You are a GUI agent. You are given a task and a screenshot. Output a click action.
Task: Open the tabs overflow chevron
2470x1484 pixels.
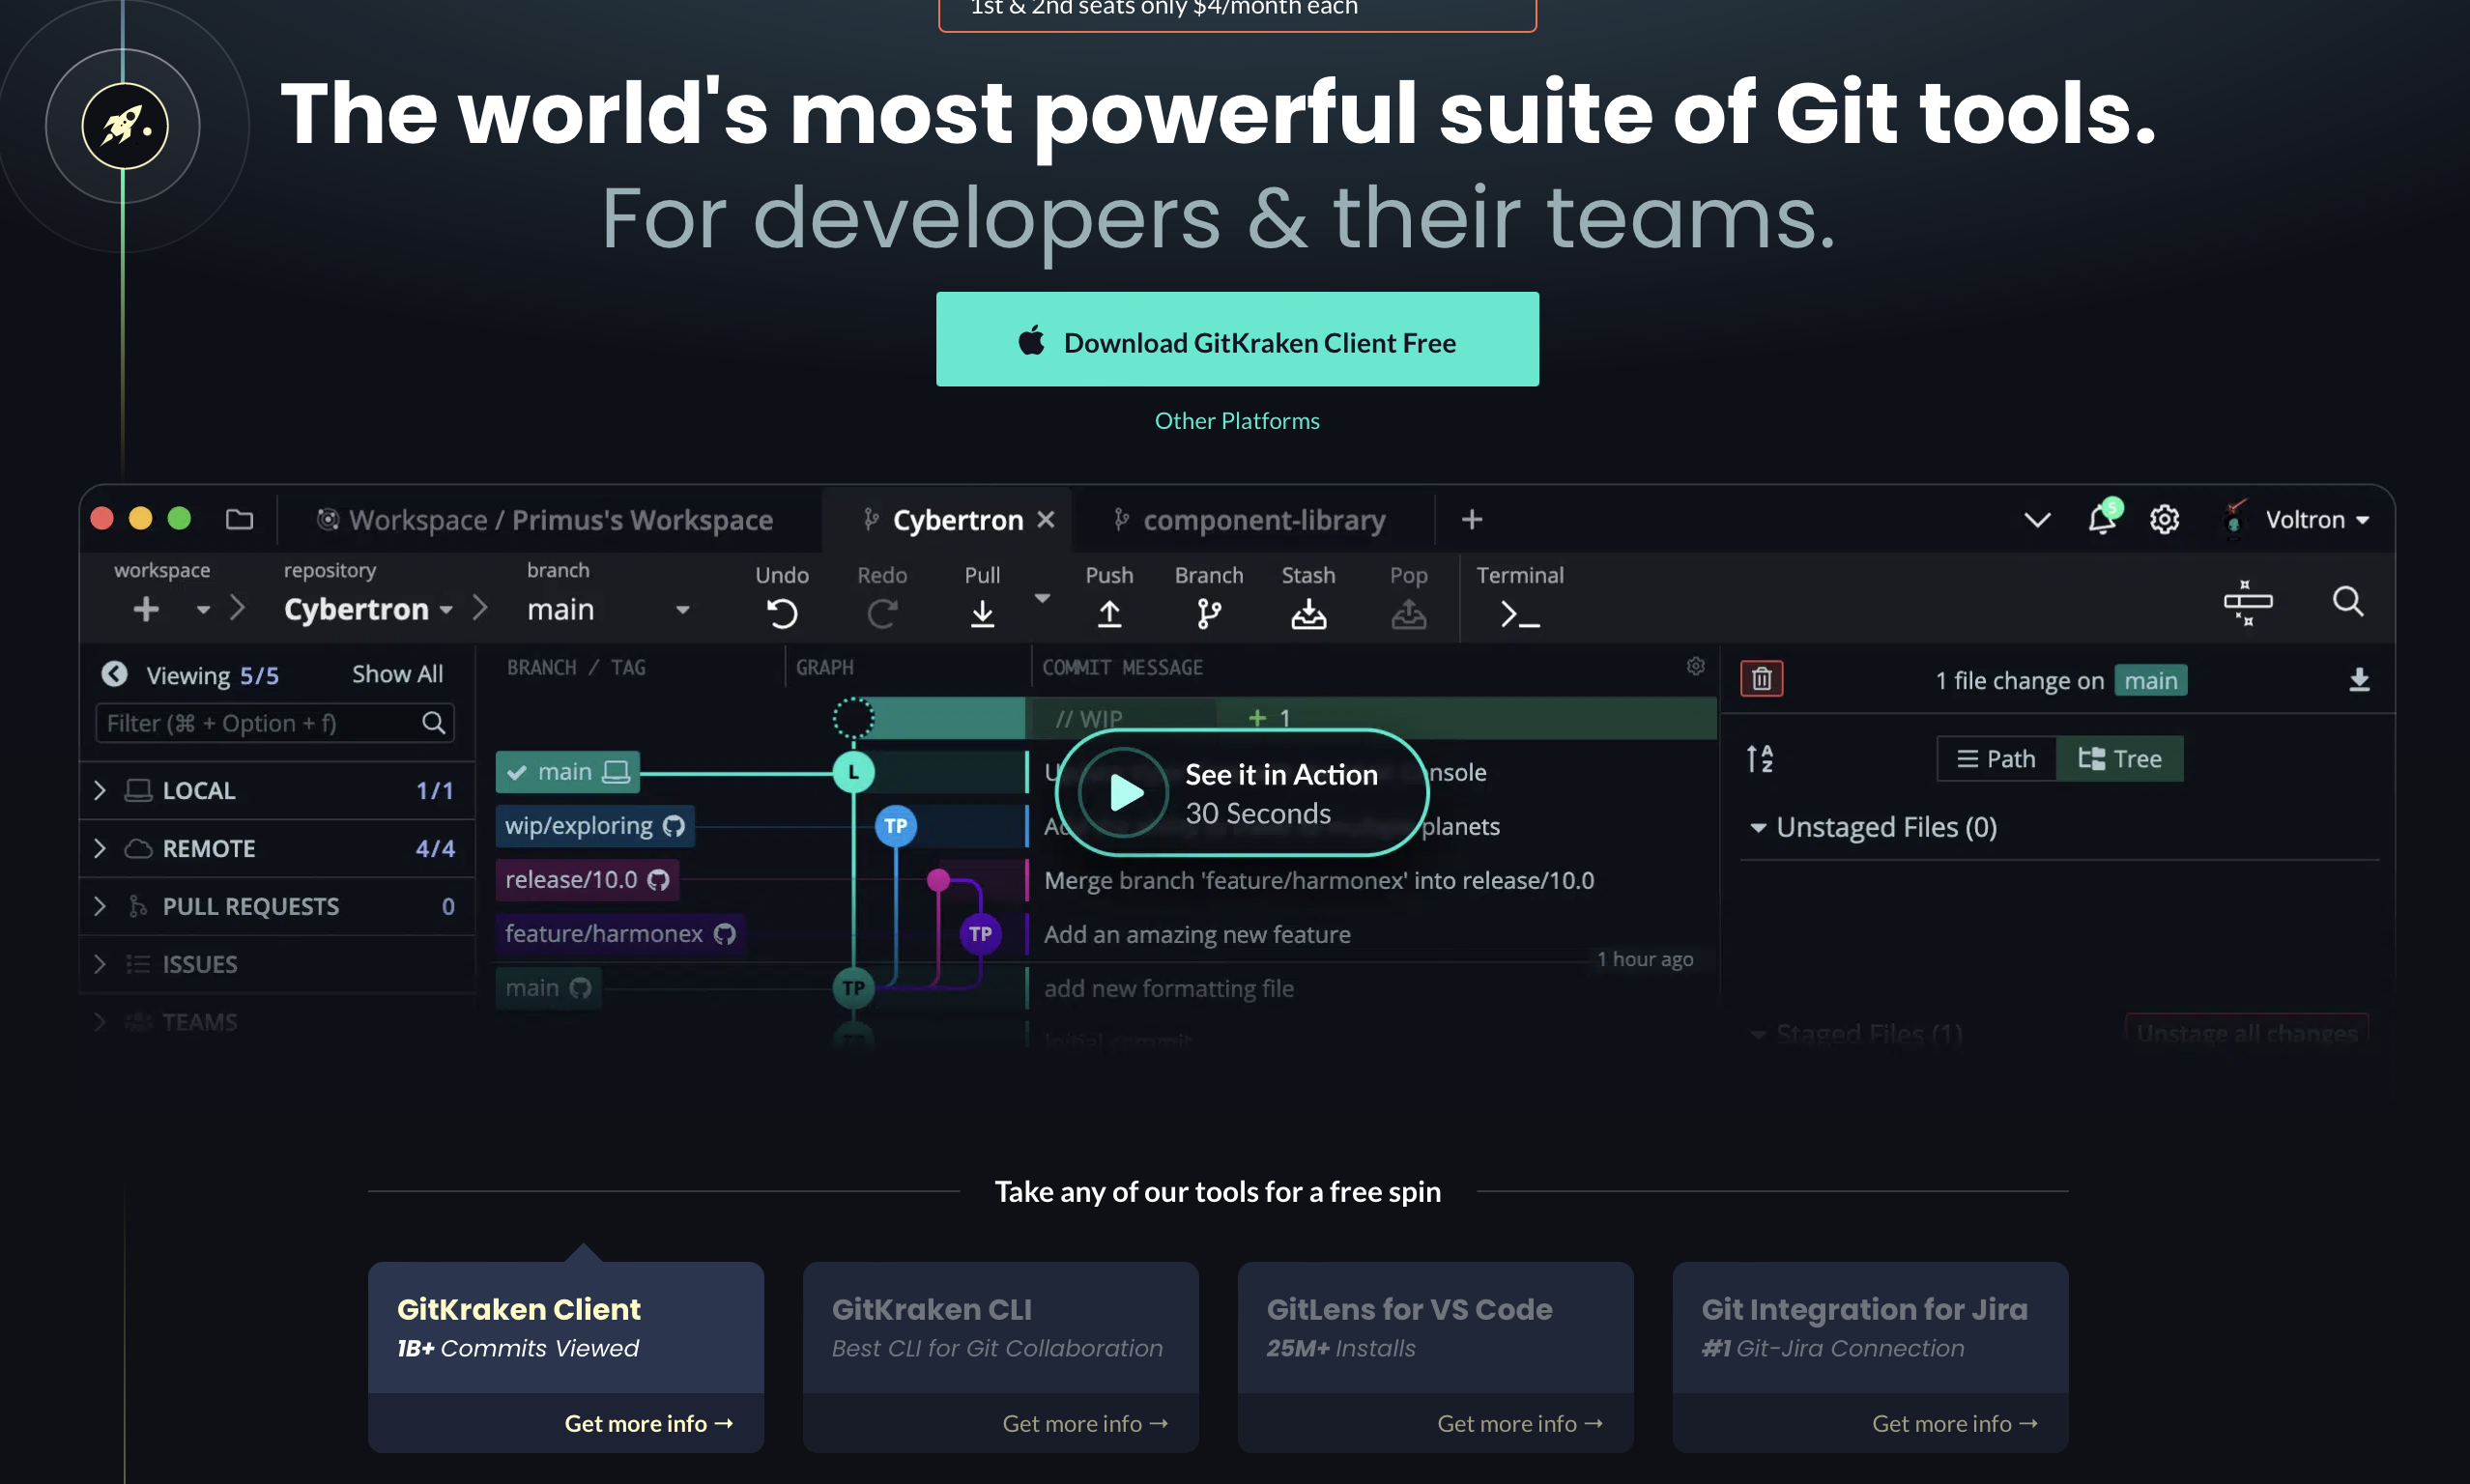[2036, 519]
